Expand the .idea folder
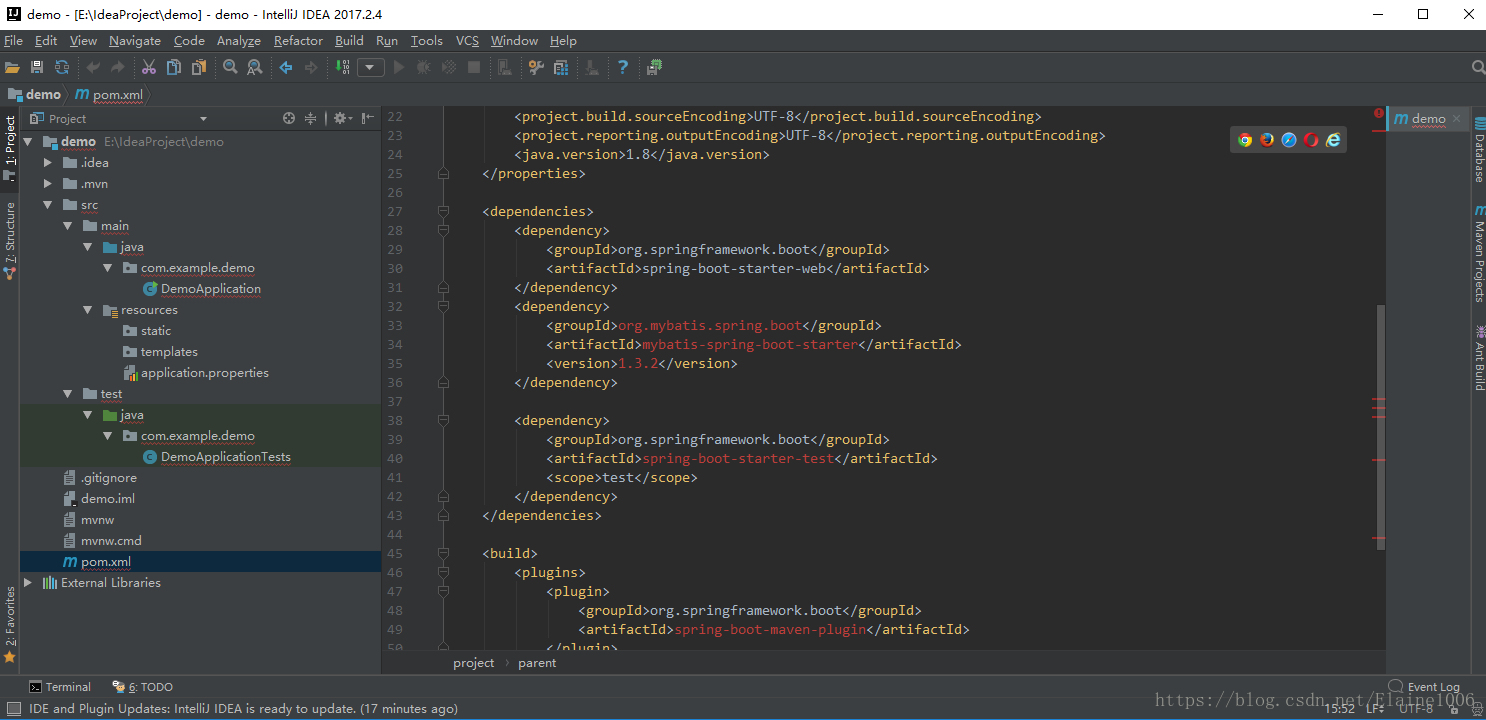The height and width of the screenshot is (720, 1486). coord(48,163)
